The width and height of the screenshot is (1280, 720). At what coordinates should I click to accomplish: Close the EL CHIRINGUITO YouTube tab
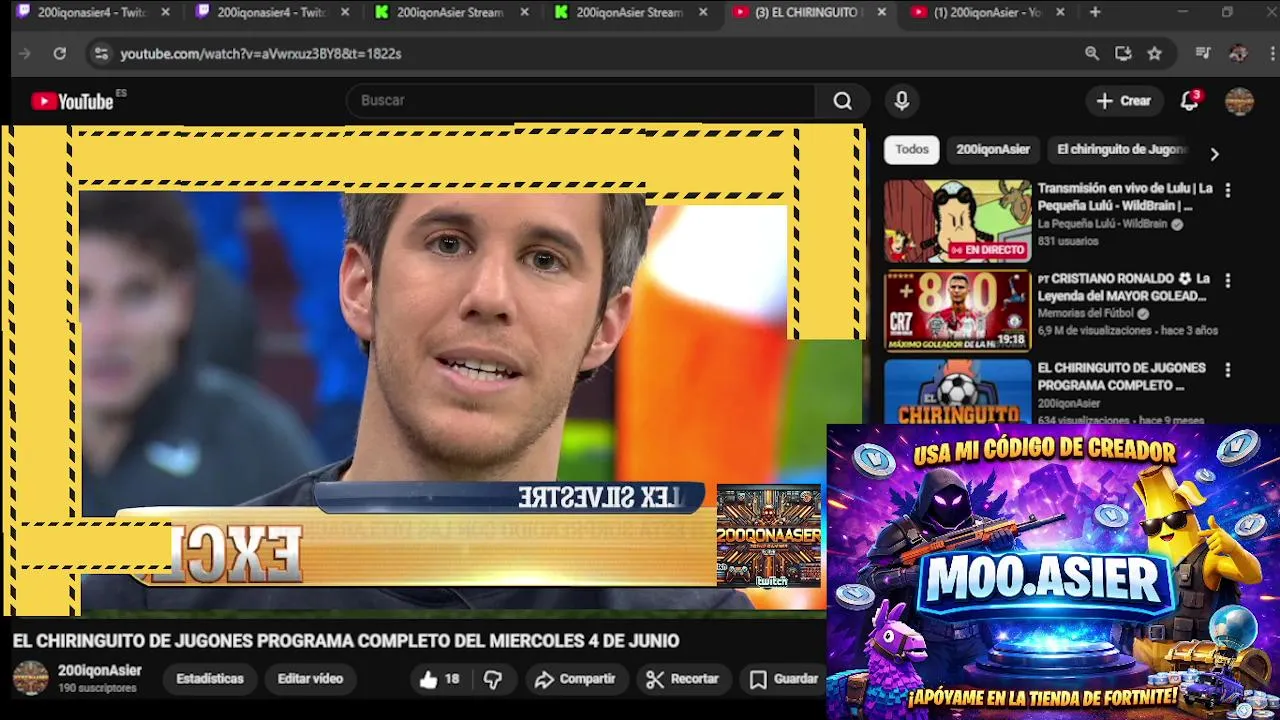[881, 12]
